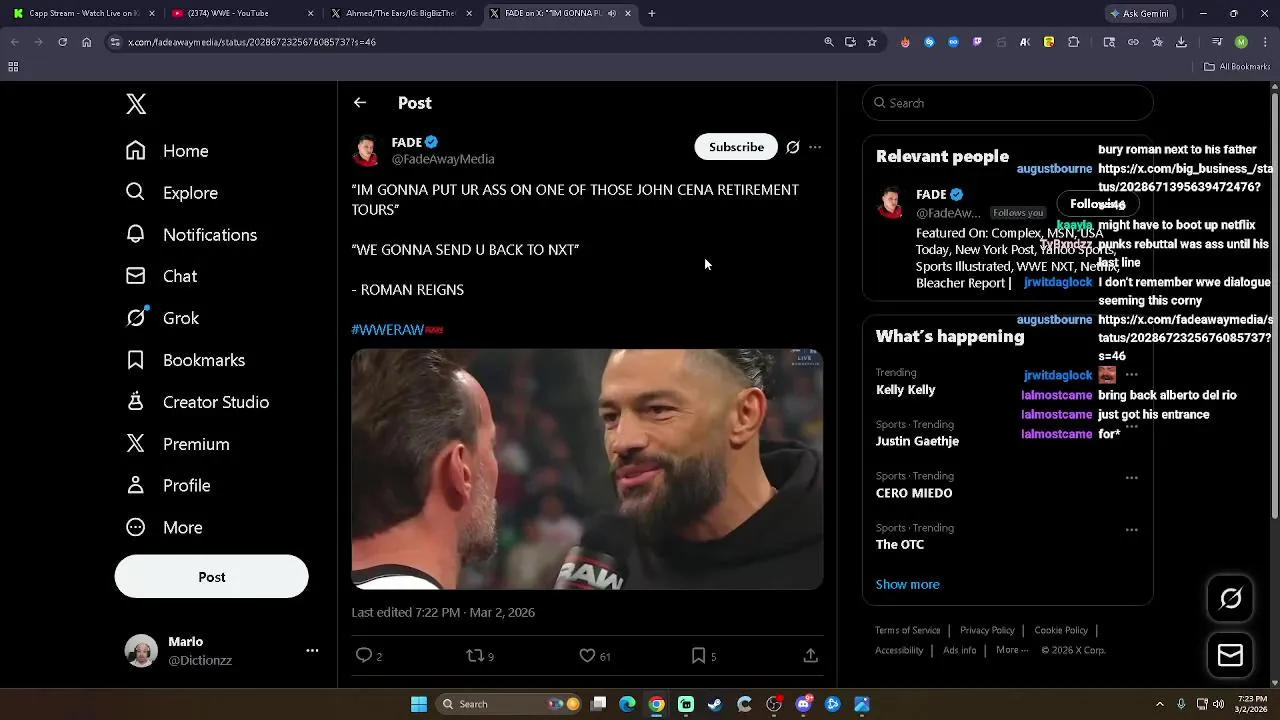
Task: Go to Notifications
Action: (x=191, y=235)
